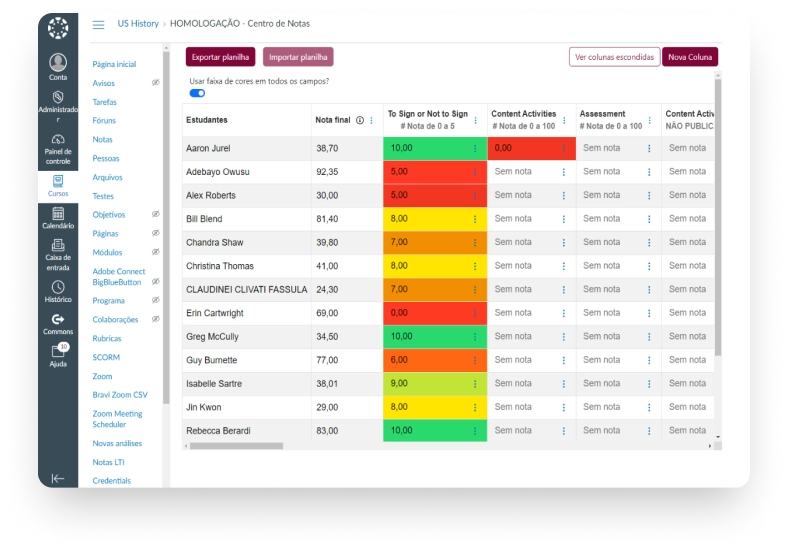The height and width of the screenshot is (551, 788).
Task: Open Notas in the course navigation
Action: pos(103,139)
